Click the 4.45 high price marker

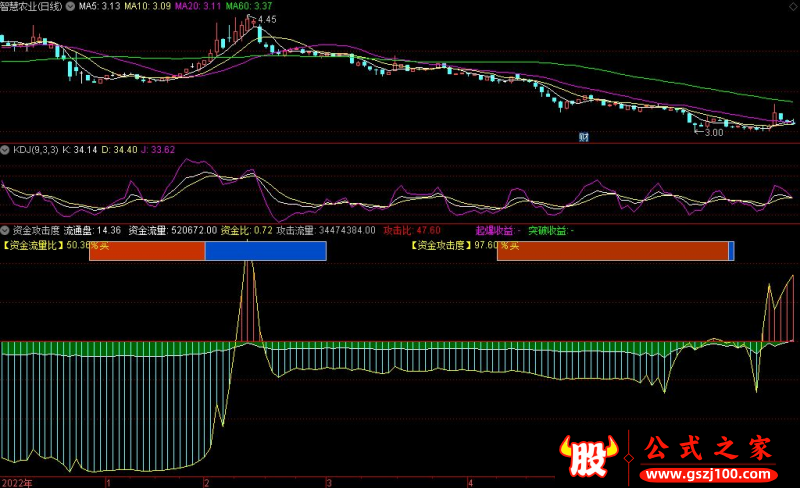pos(266,20)
